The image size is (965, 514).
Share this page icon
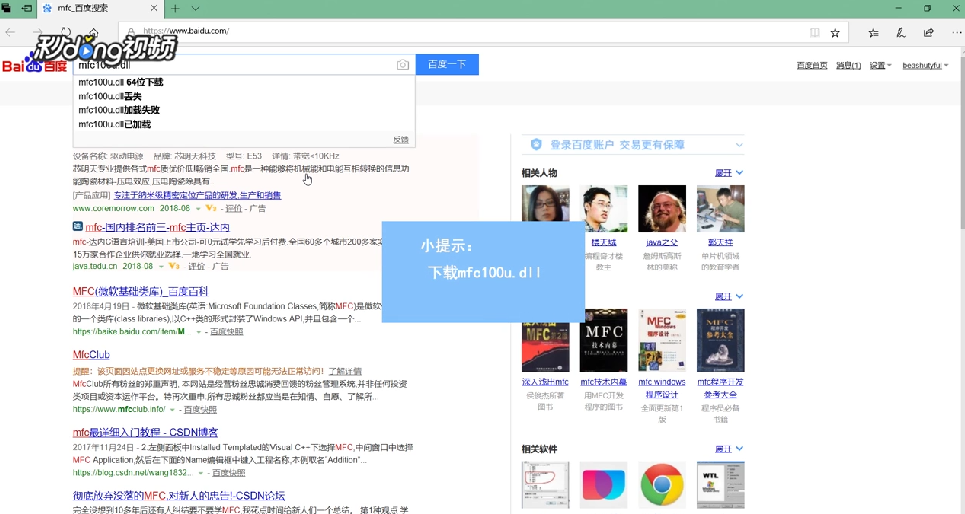[929, 33]
